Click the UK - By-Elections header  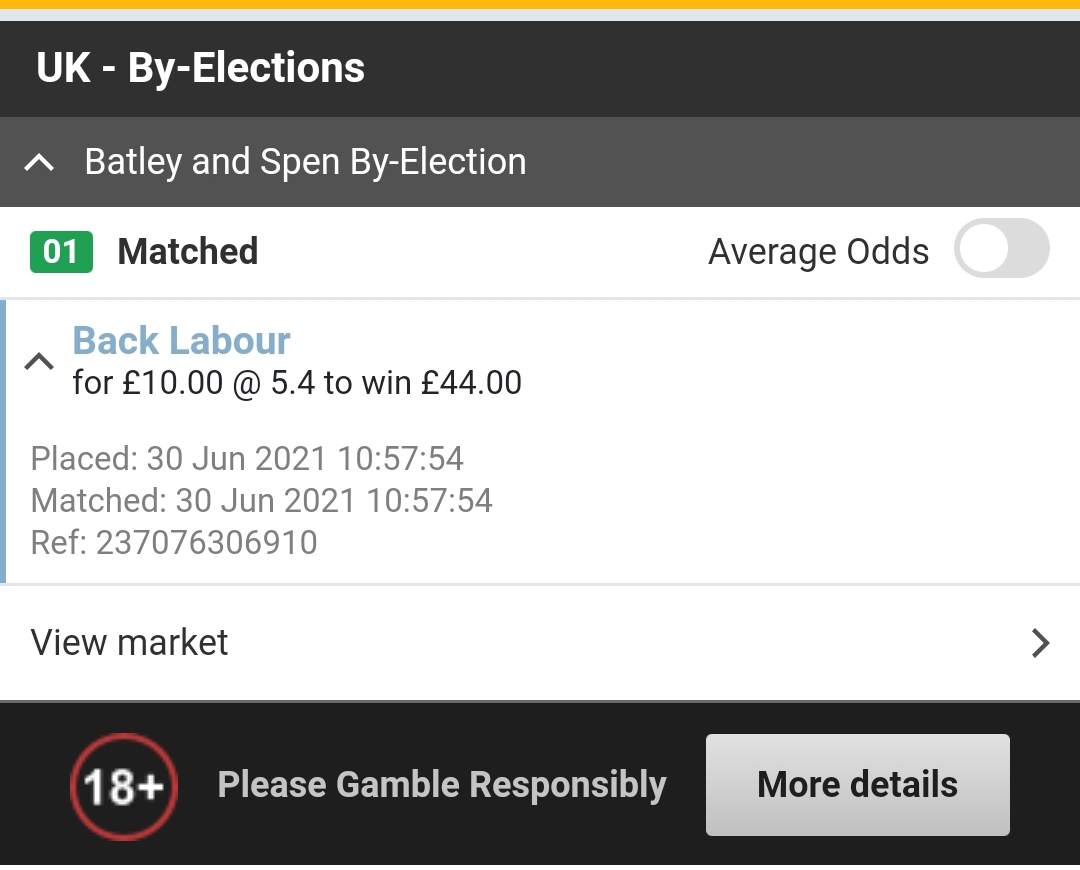point(201,69)
